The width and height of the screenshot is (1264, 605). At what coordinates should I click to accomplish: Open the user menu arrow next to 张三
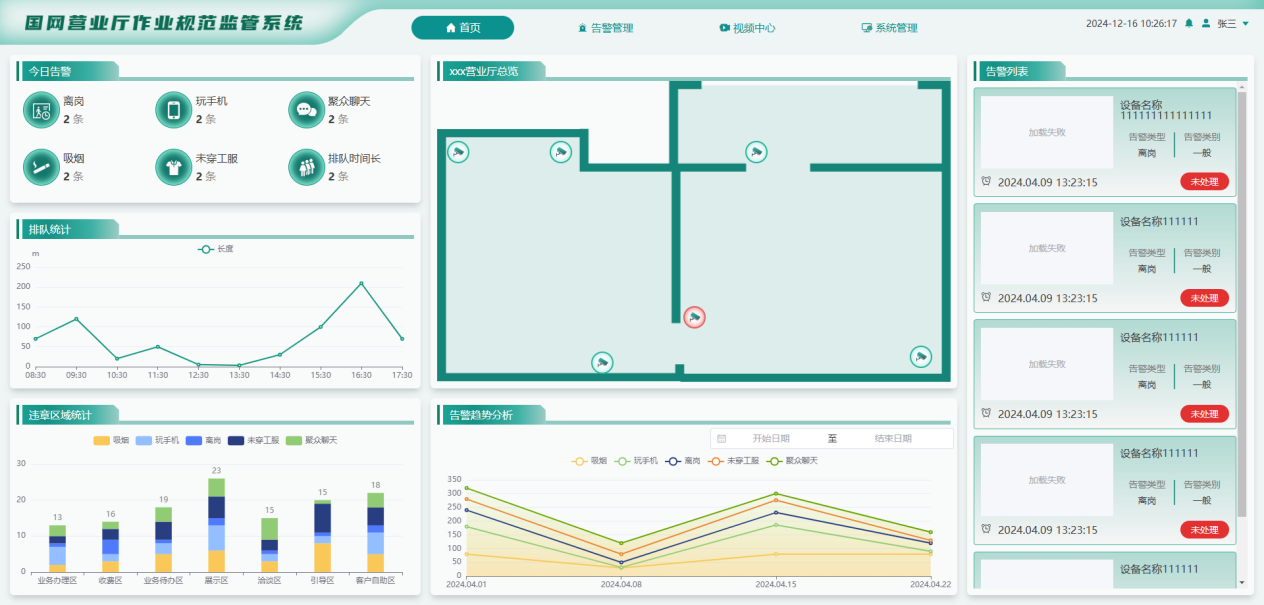pyautogui.click(x=1245, y=23)
